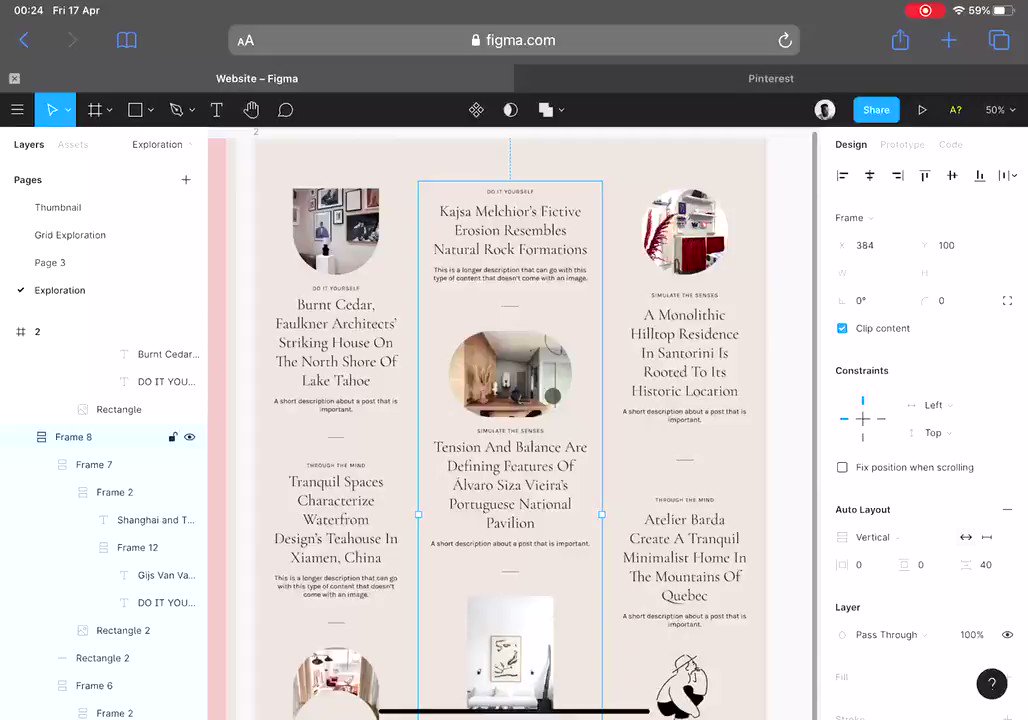1028x720 pixels.
Task: Toggle layer visibility eye in Layer section
Action: click(x=1007, y=634)
